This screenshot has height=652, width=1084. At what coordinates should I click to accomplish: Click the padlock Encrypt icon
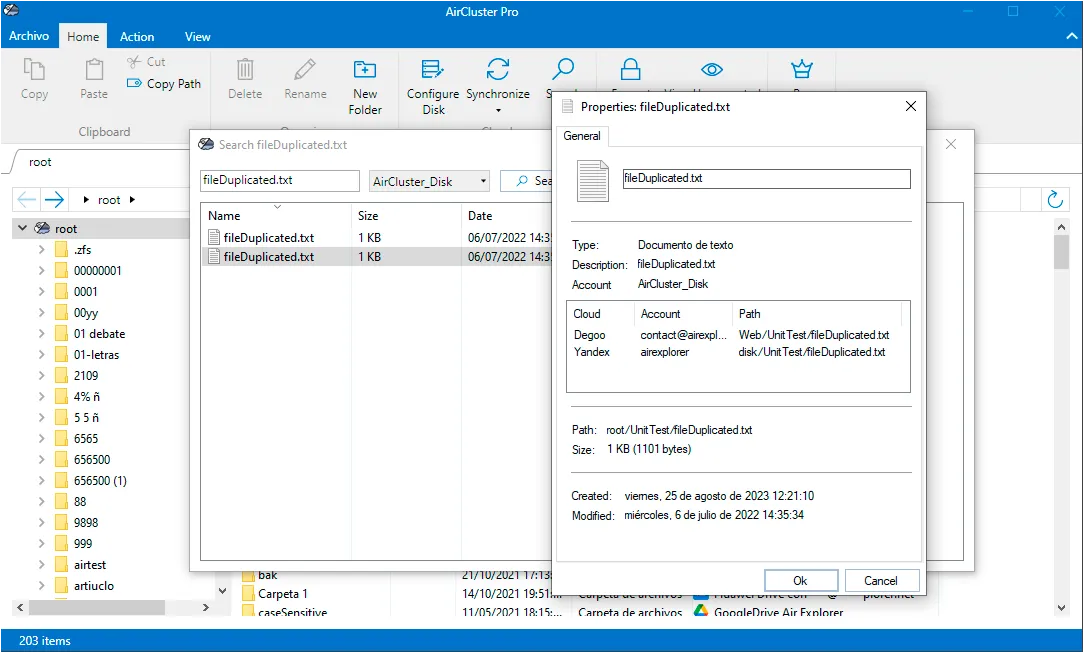630,70
